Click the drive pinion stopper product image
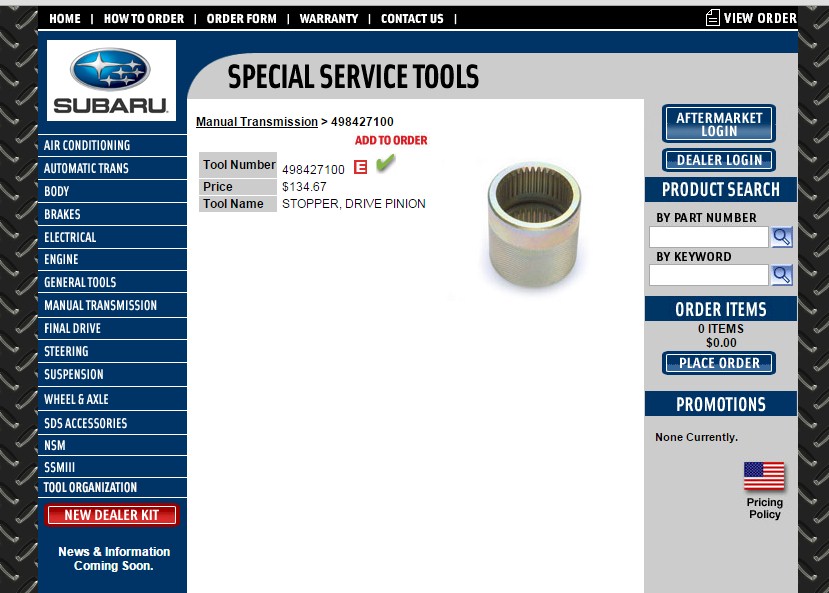Viewport: 829px width, 593px height. (534, 224)
